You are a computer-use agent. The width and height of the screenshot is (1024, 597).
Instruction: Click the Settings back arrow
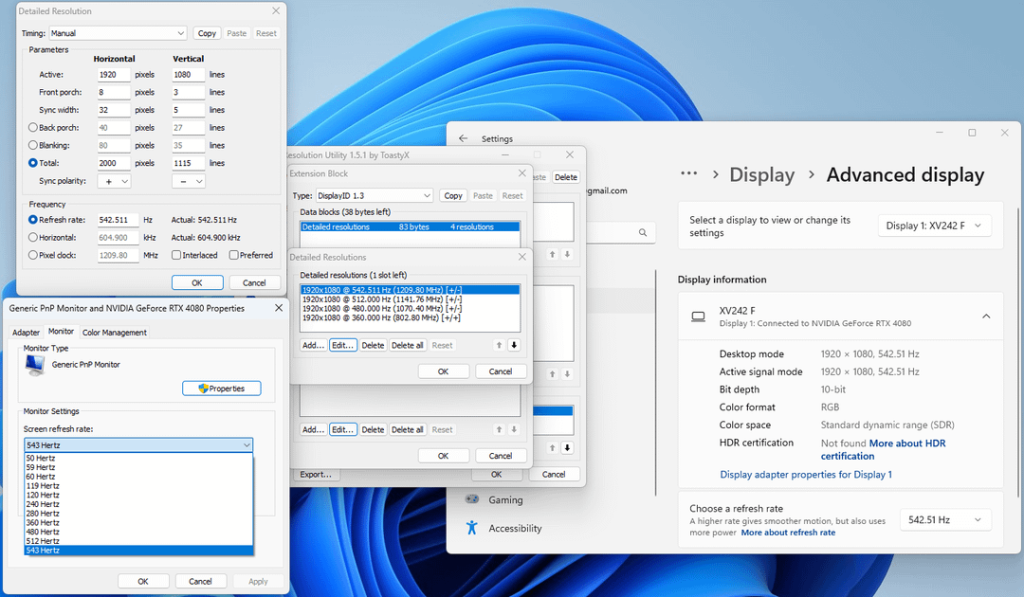[463, 139]
